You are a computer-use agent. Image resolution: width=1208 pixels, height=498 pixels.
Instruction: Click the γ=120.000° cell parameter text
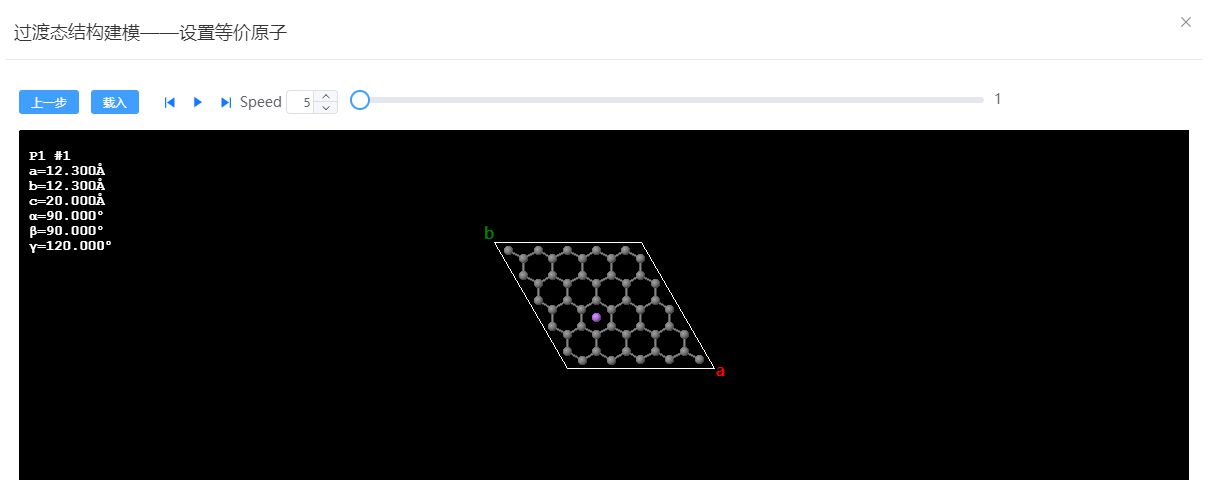click(x=71, y=246)
